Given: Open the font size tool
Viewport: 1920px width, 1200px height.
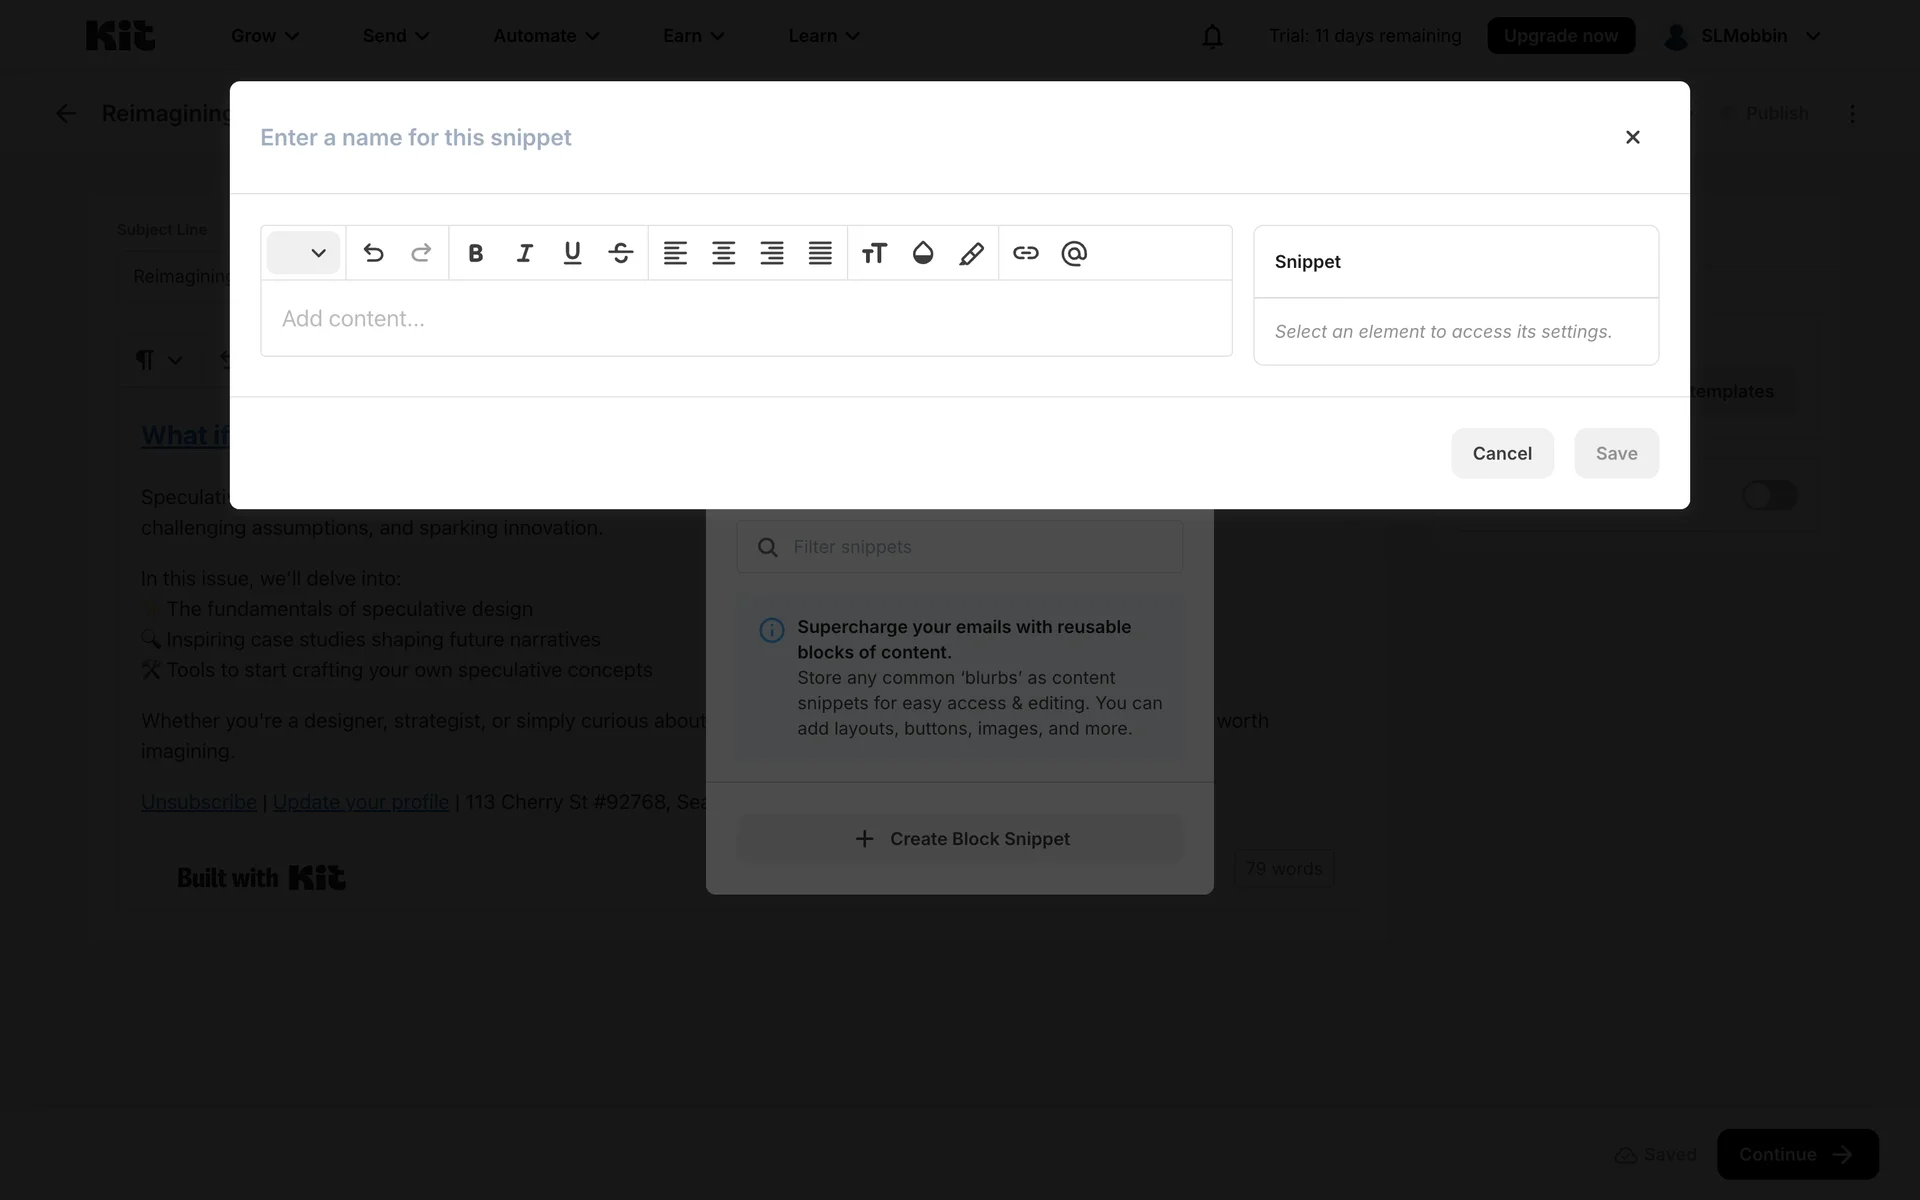Looking at the screenshot, I should coord(874,253).
